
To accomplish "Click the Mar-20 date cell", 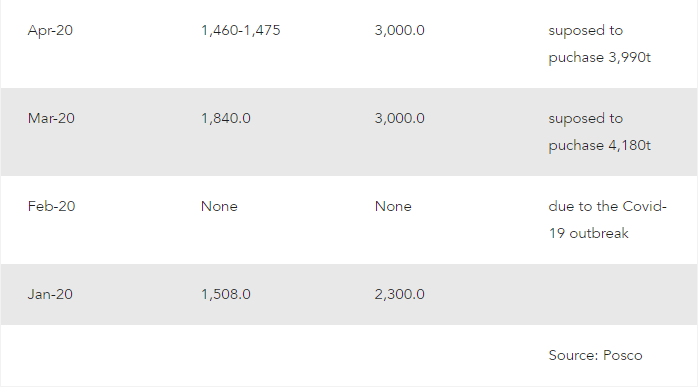I will (51, 118).
